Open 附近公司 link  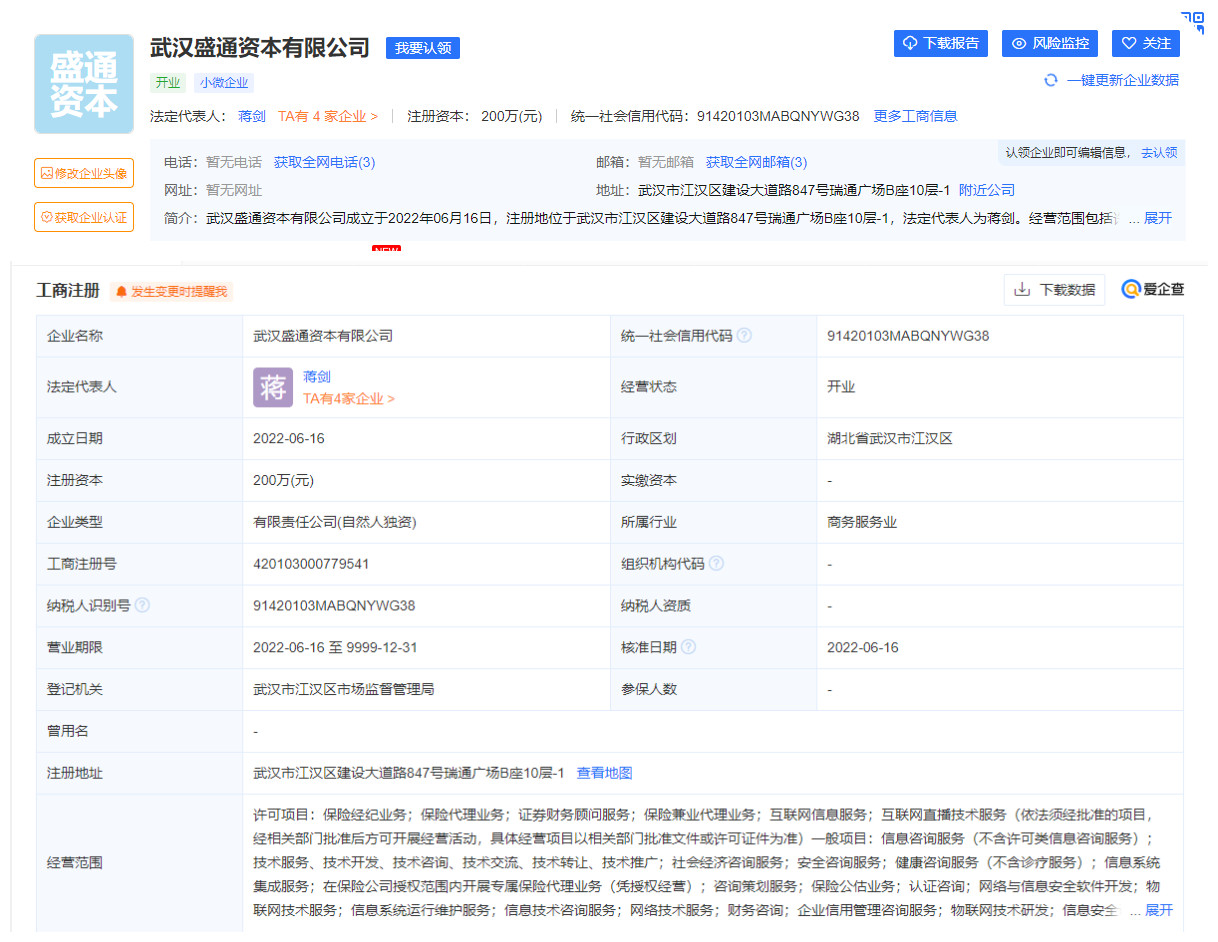[x=987, y=190]
